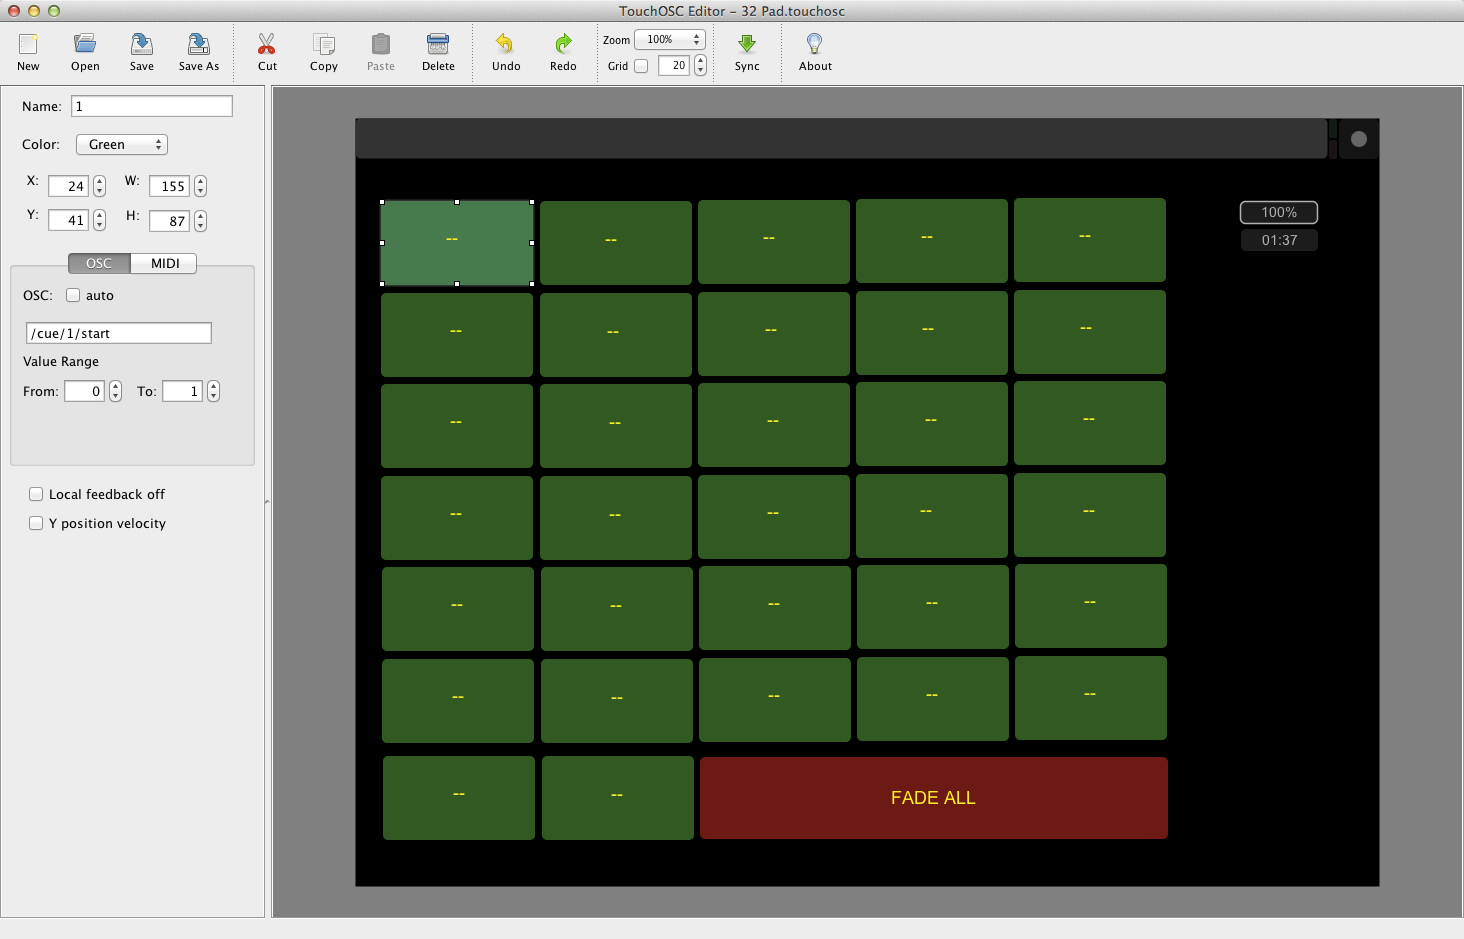Select the red FADE ALL button
This screenshot has width=1464, height=939.
[933, 798]
